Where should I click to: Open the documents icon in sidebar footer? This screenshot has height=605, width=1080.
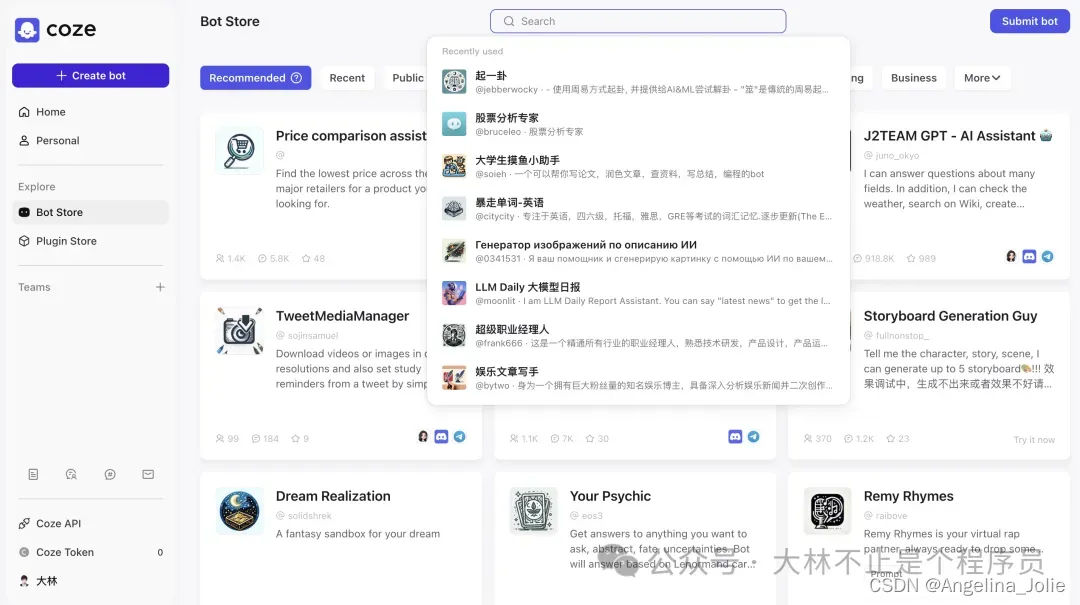coord(33,474)
